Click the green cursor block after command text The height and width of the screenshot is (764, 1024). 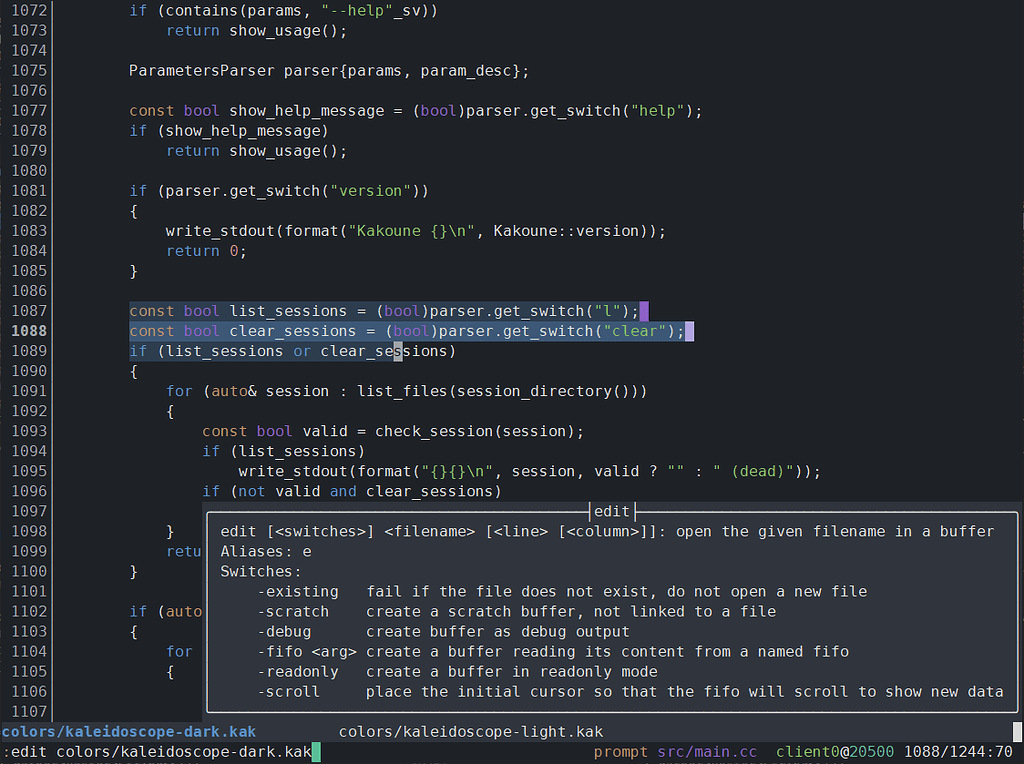pos(315,751)
